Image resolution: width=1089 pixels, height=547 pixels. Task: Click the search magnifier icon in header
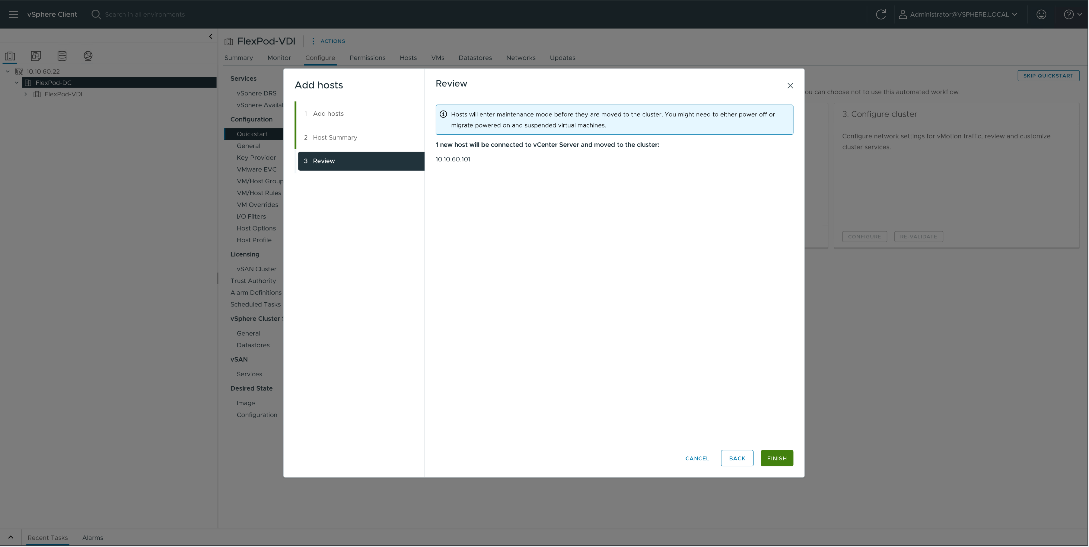click(x=96, y=14)
